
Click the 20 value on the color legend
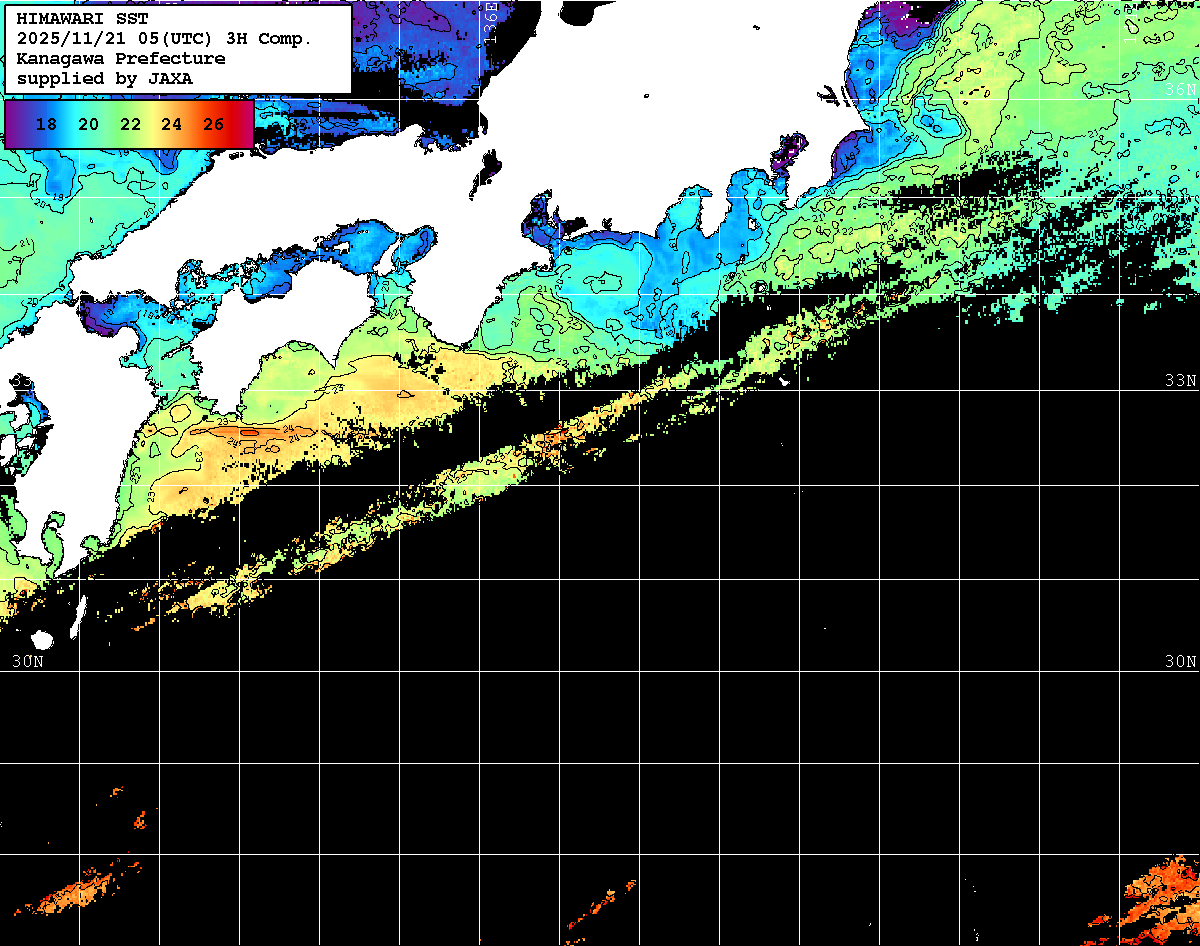[x=88, y=125]
